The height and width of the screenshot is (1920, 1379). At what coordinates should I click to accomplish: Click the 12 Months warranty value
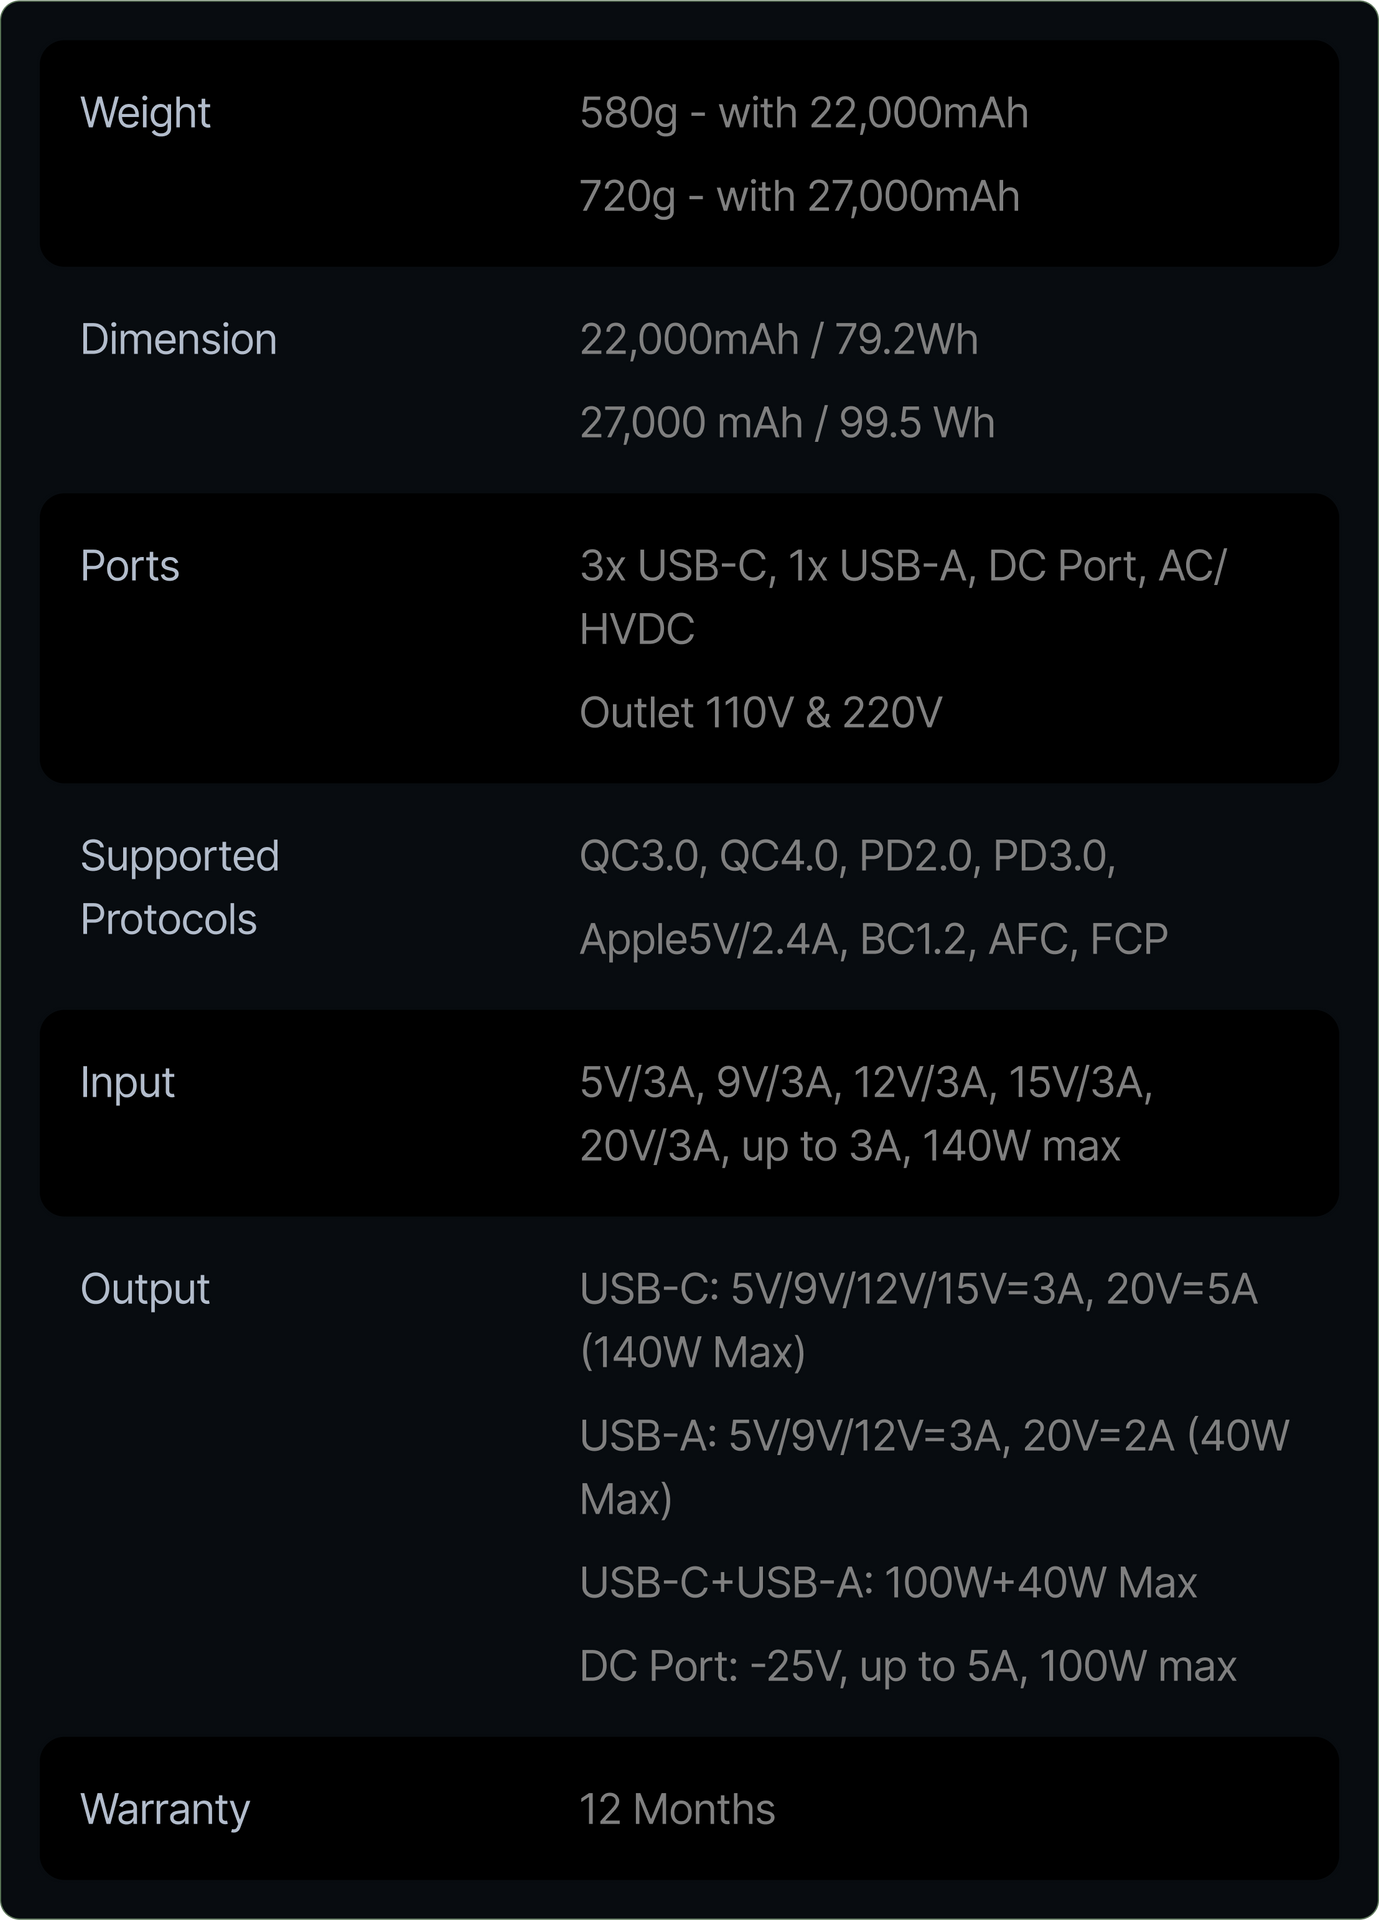(x=677, y=1809)
